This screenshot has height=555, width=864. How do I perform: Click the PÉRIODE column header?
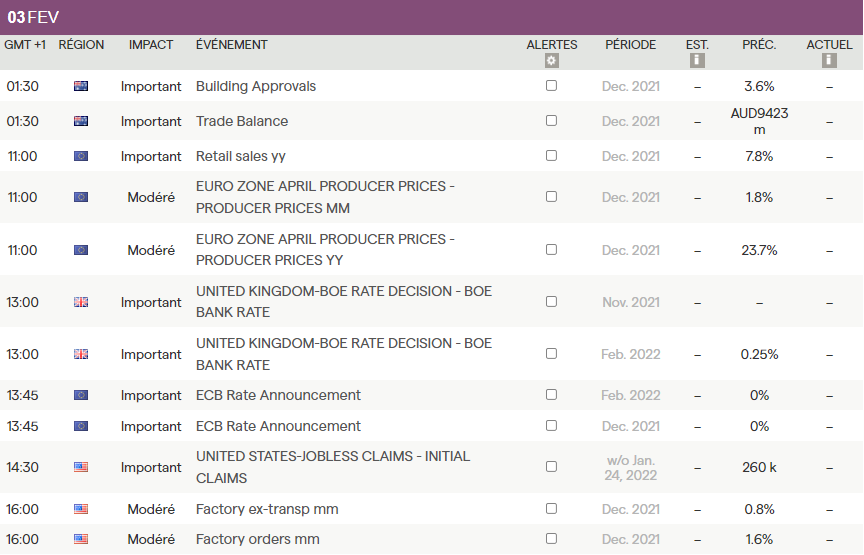tap(630, 45)
